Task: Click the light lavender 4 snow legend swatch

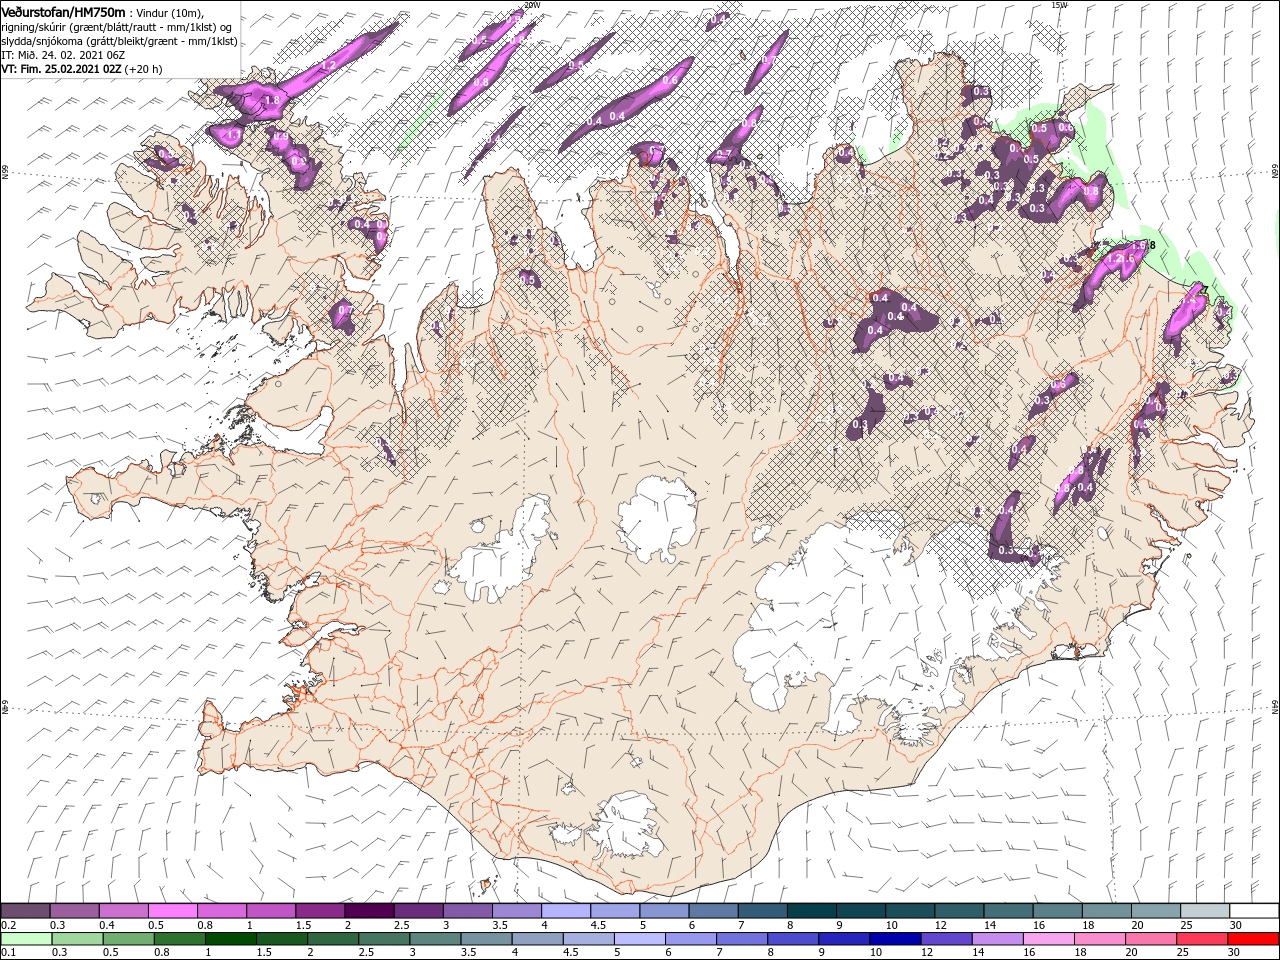Action: click(565, 911)
